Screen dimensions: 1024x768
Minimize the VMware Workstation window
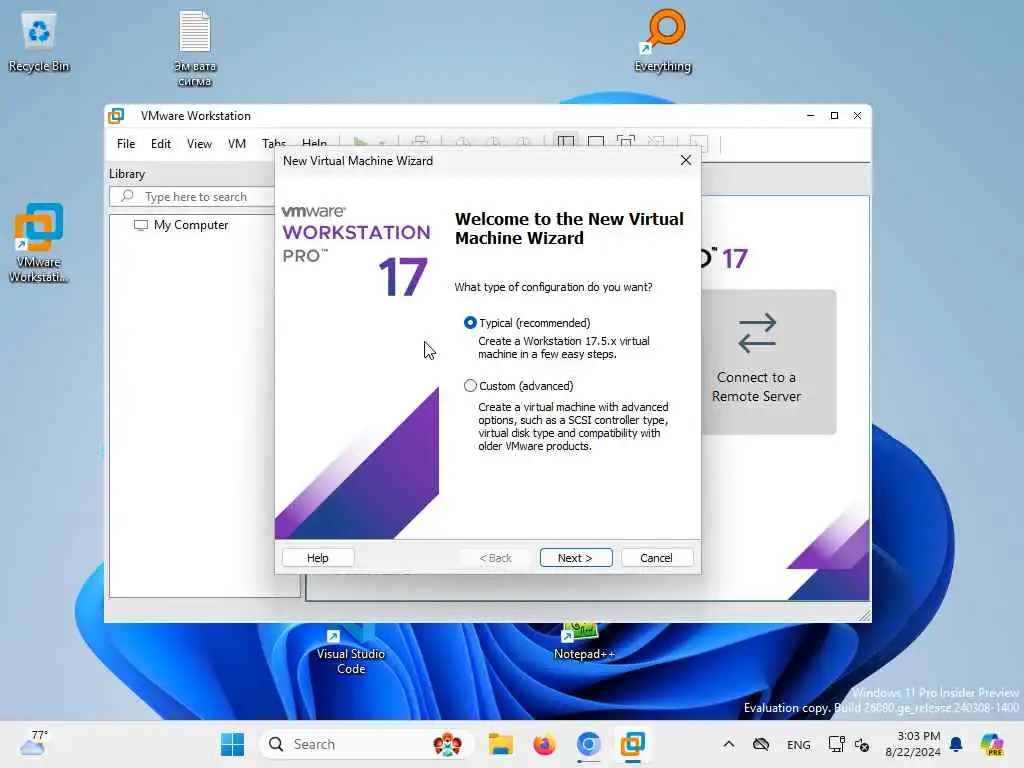click(810, 116)
